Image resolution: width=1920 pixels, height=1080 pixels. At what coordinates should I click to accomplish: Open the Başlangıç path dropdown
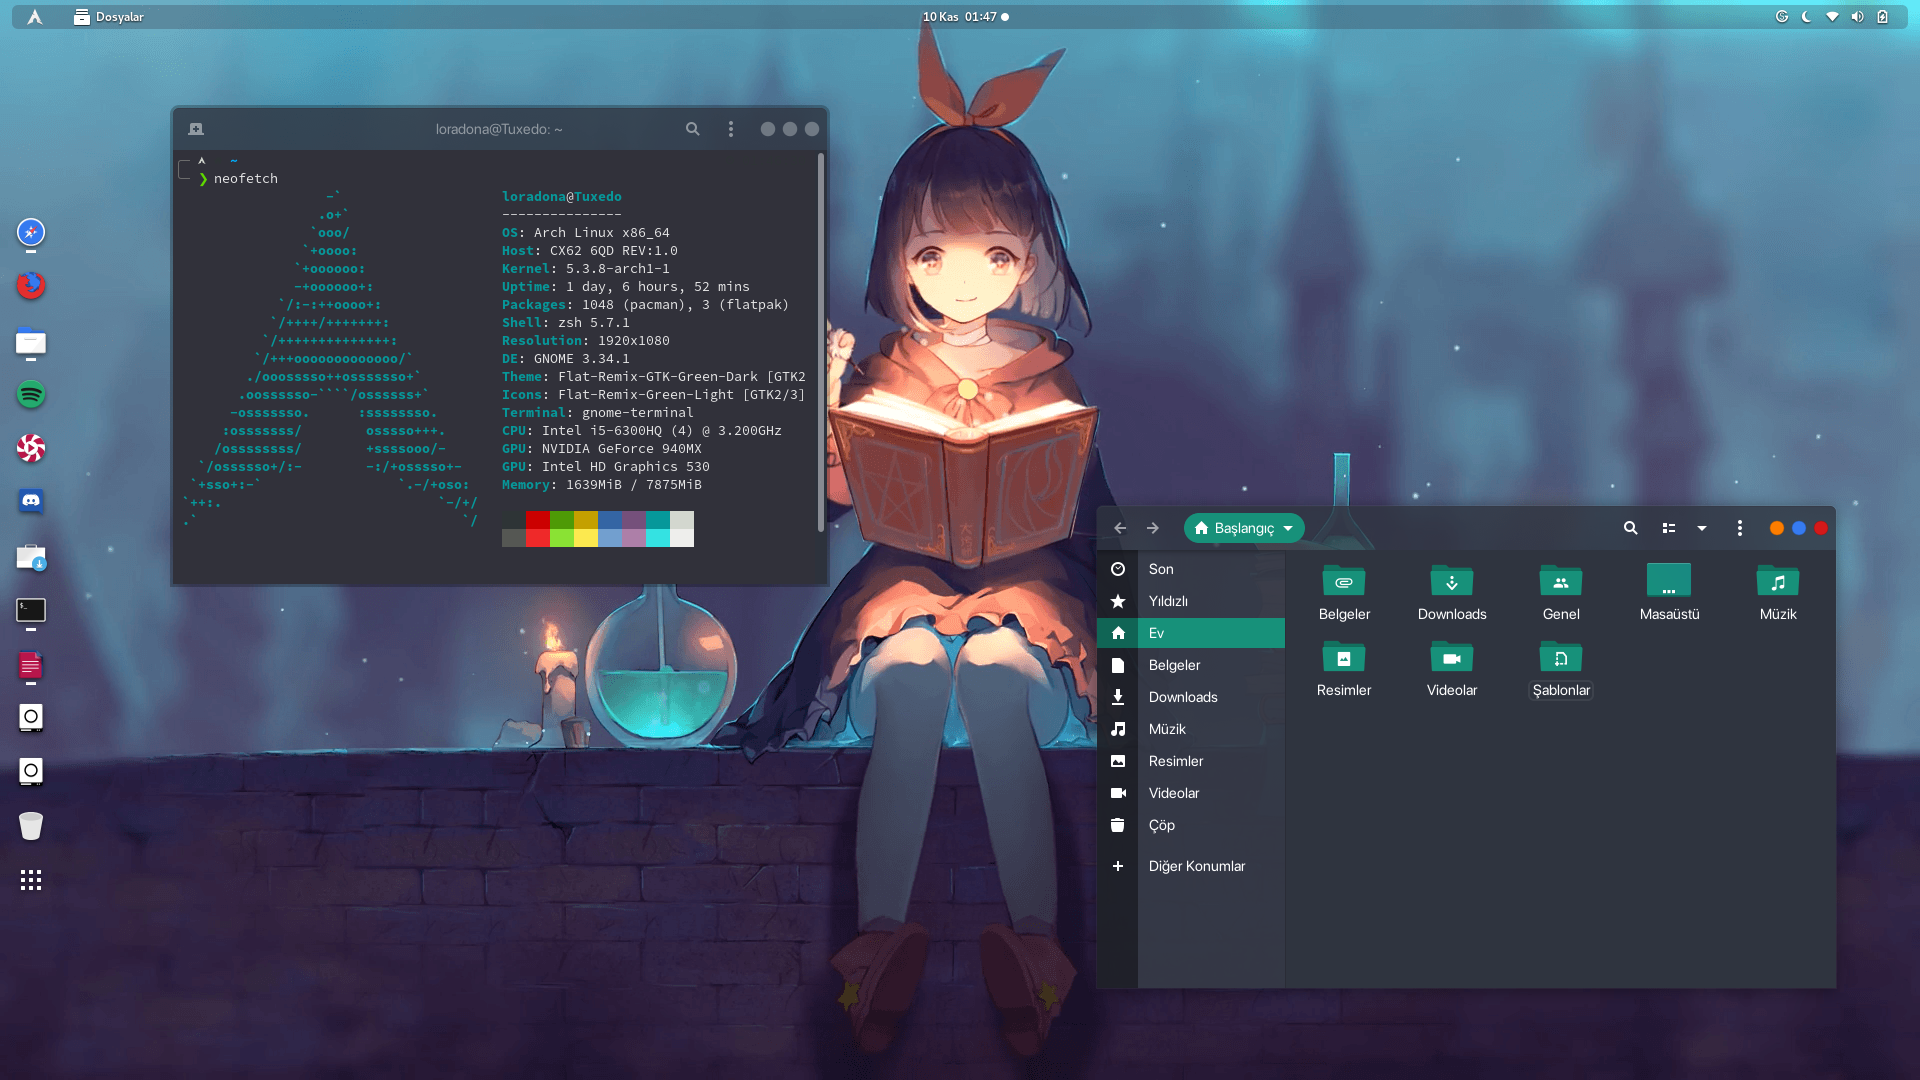coord(1244,528)
